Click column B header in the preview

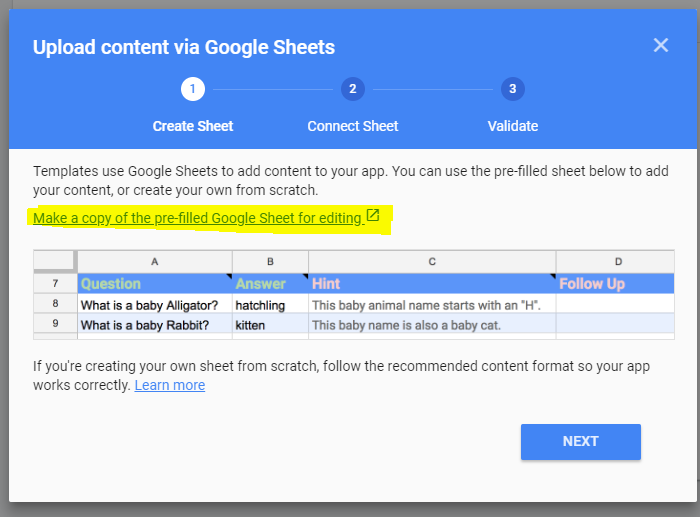point(271,262)
